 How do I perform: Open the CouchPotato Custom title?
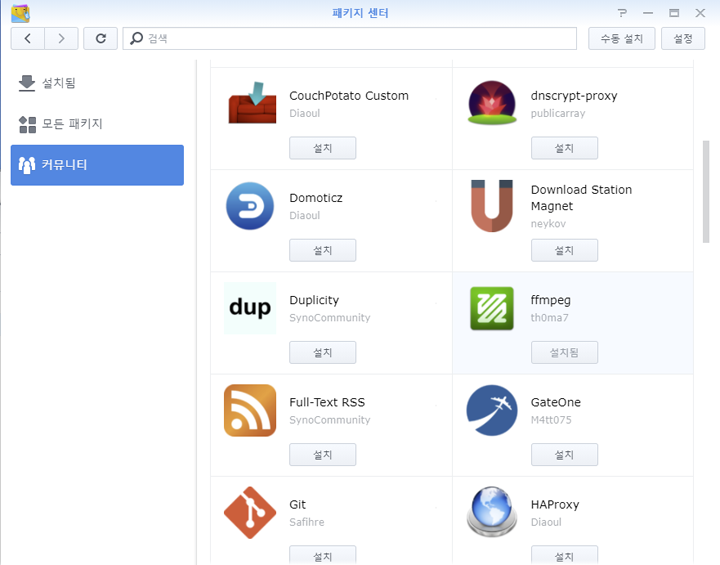[349, 96]
